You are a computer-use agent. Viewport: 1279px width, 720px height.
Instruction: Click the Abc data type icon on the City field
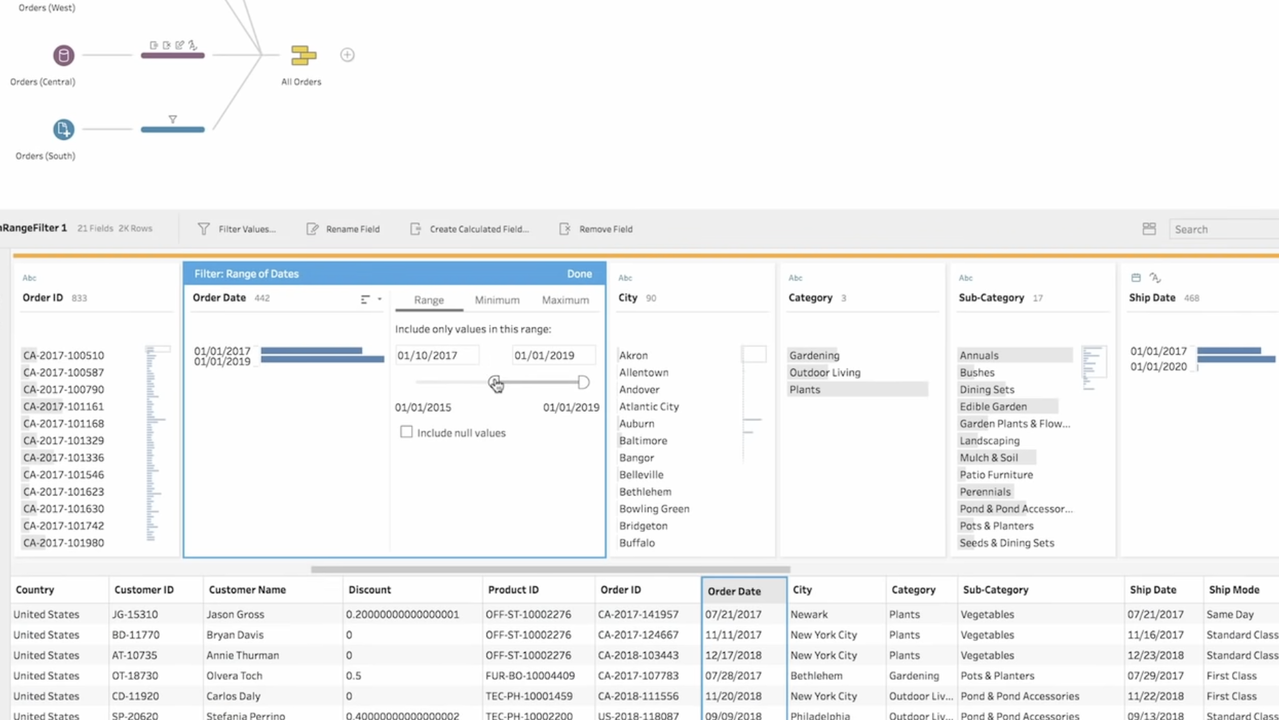pos(624,277)
